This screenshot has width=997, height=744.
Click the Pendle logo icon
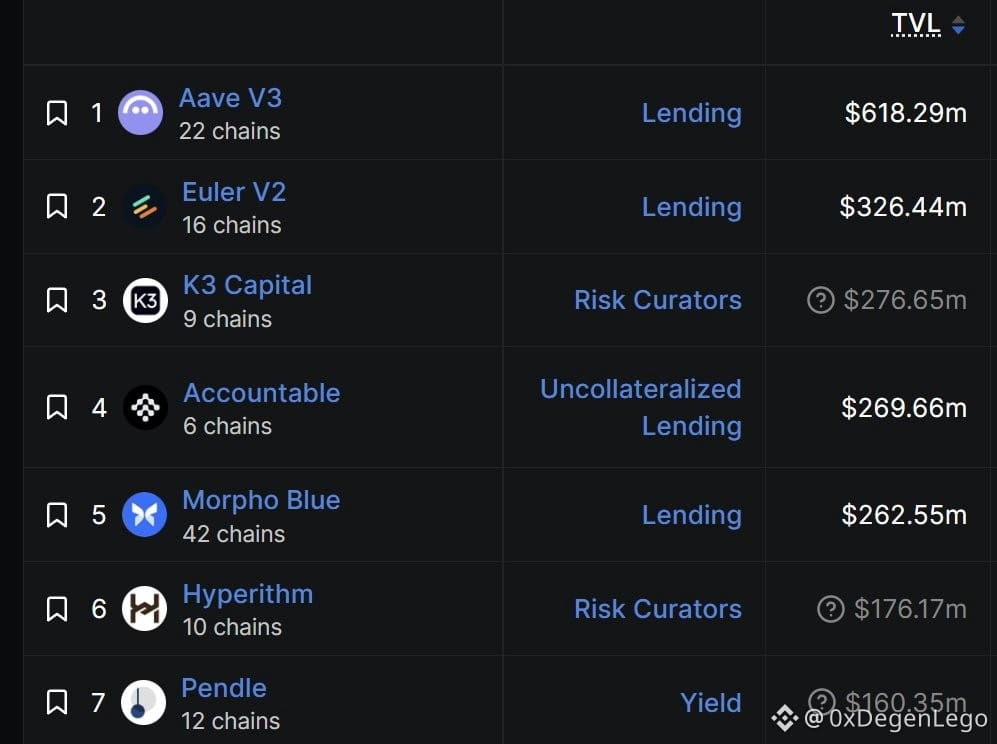144,703
